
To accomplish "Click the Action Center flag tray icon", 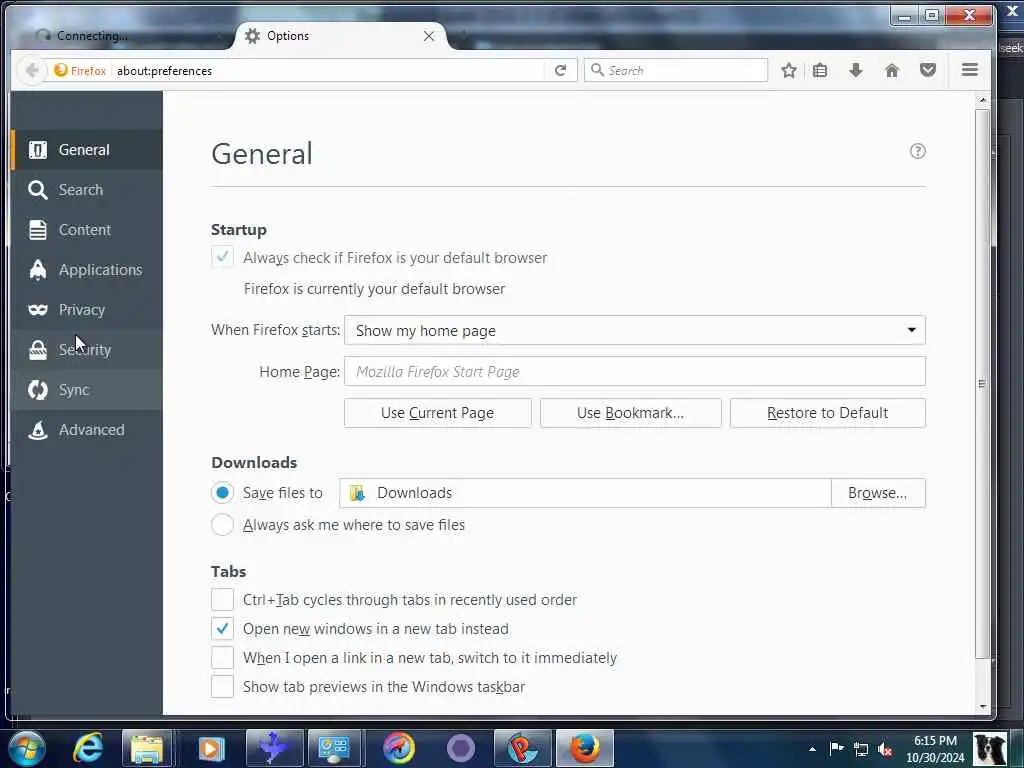I will coord(836,748).
